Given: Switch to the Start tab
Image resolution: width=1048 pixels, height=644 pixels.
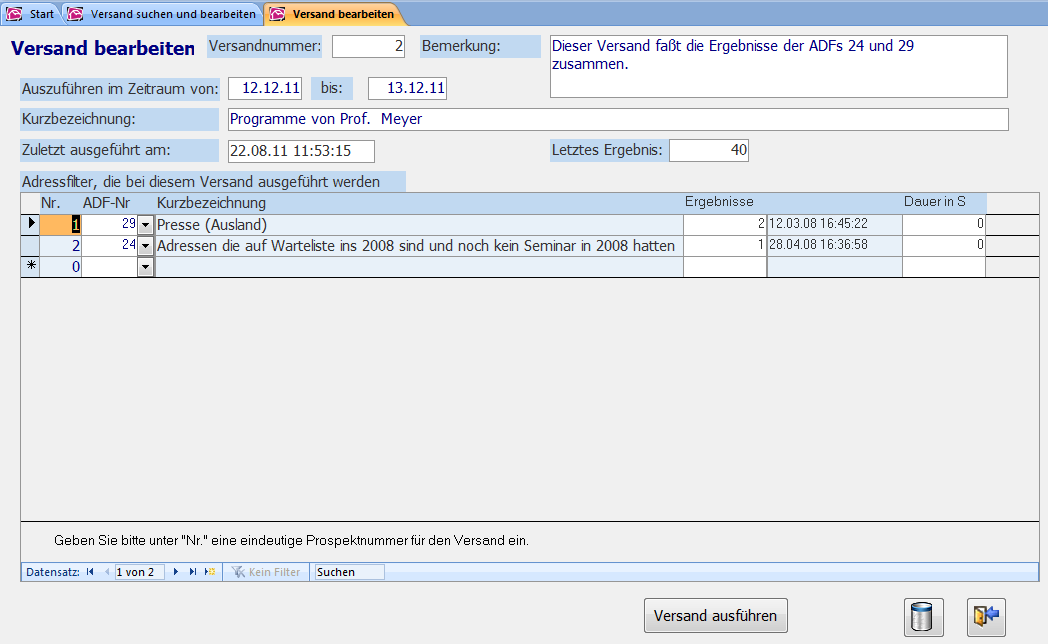Looking at the screenshot, I should [x=32, y=14].
